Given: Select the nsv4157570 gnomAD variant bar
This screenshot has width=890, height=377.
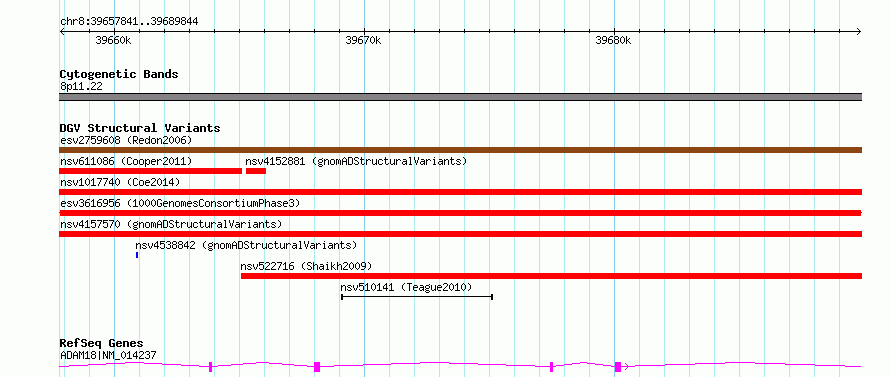Looking at the screenshot, I should (460, 234).
